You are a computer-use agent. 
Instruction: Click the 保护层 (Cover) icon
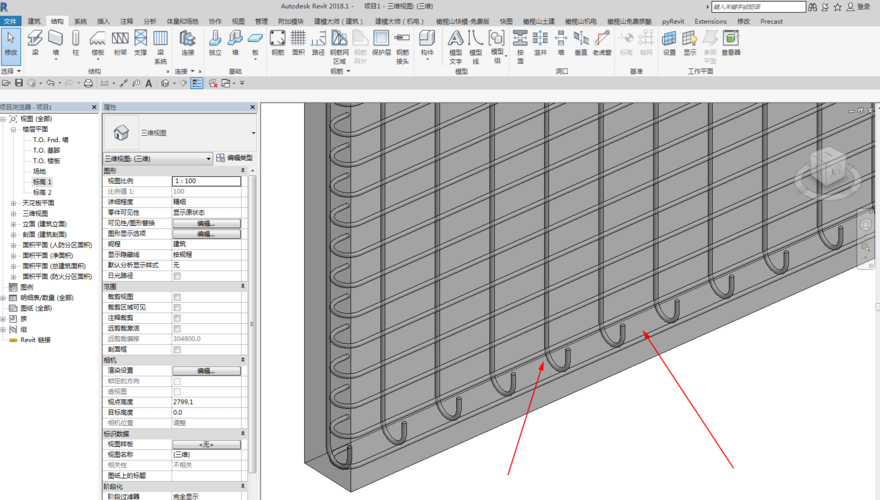click(381, 41)
